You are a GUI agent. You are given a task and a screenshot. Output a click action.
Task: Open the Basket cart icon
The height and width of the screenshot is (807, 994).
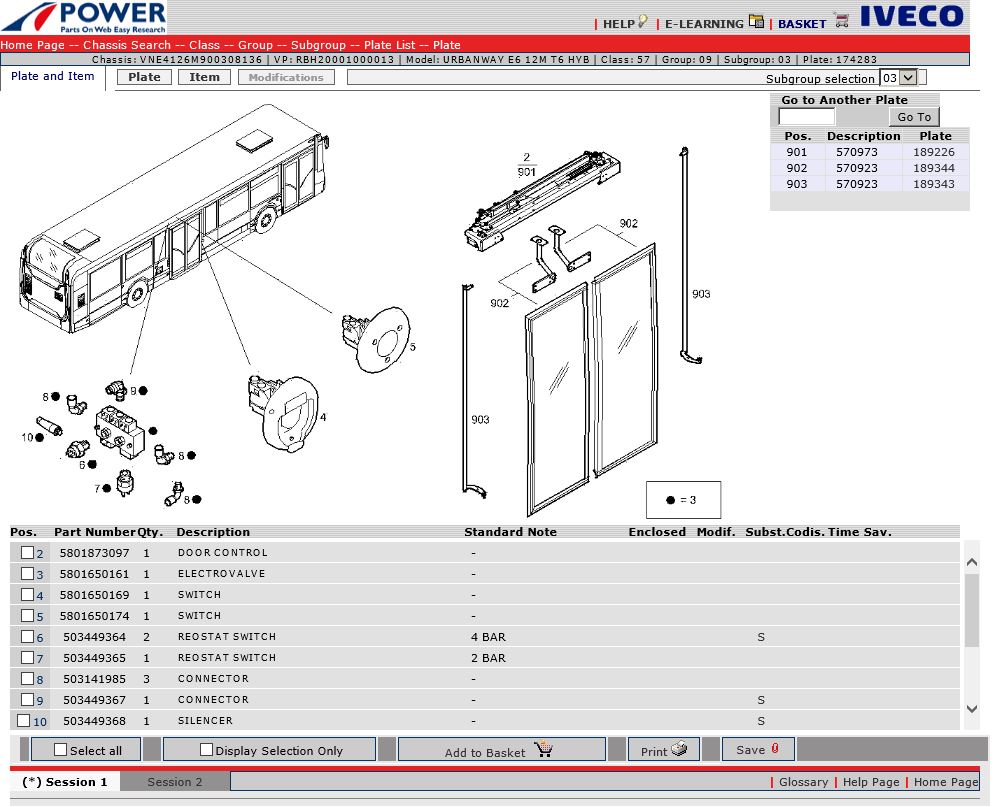pyautogui.click(x=841, y=21)
